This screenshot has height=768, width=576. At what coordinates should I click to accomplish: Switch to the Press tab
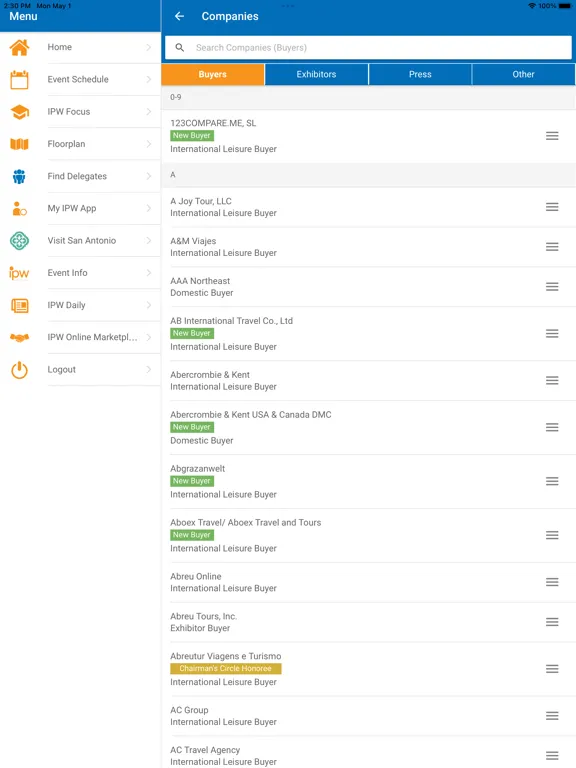tap(420, 74)
